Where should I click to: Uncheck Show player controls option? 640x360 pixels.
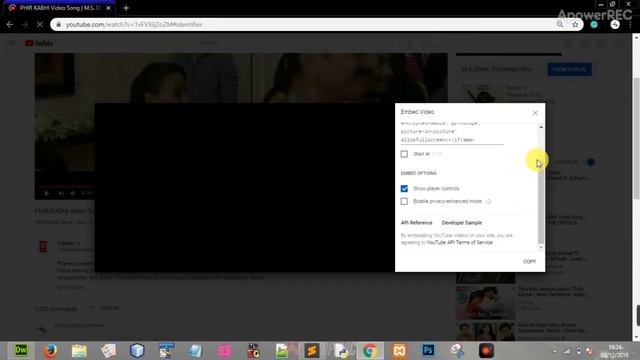[x=404, y=189]
